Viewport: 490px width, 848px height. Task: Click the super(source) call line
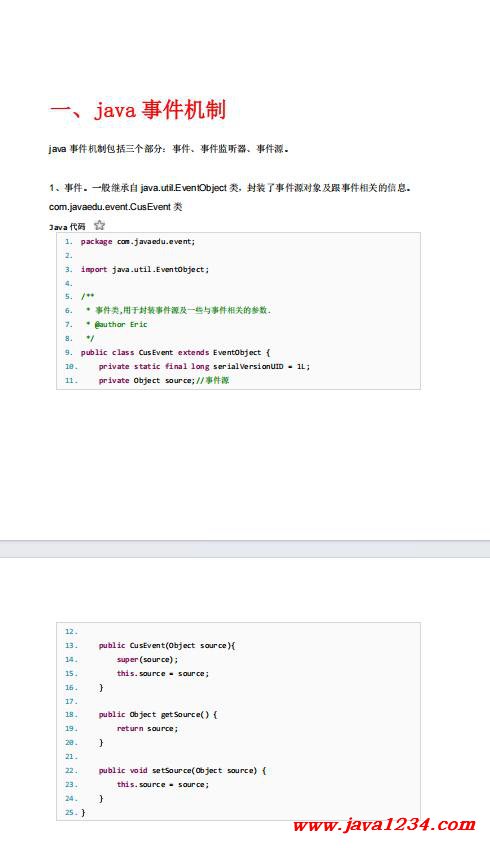coord(147,660)
